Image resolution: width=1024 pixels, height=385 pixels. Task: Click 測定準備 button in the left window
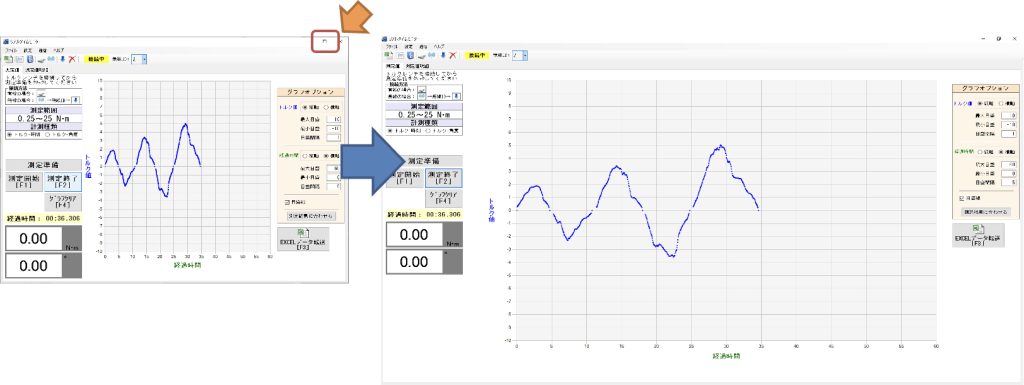(44, 164)
